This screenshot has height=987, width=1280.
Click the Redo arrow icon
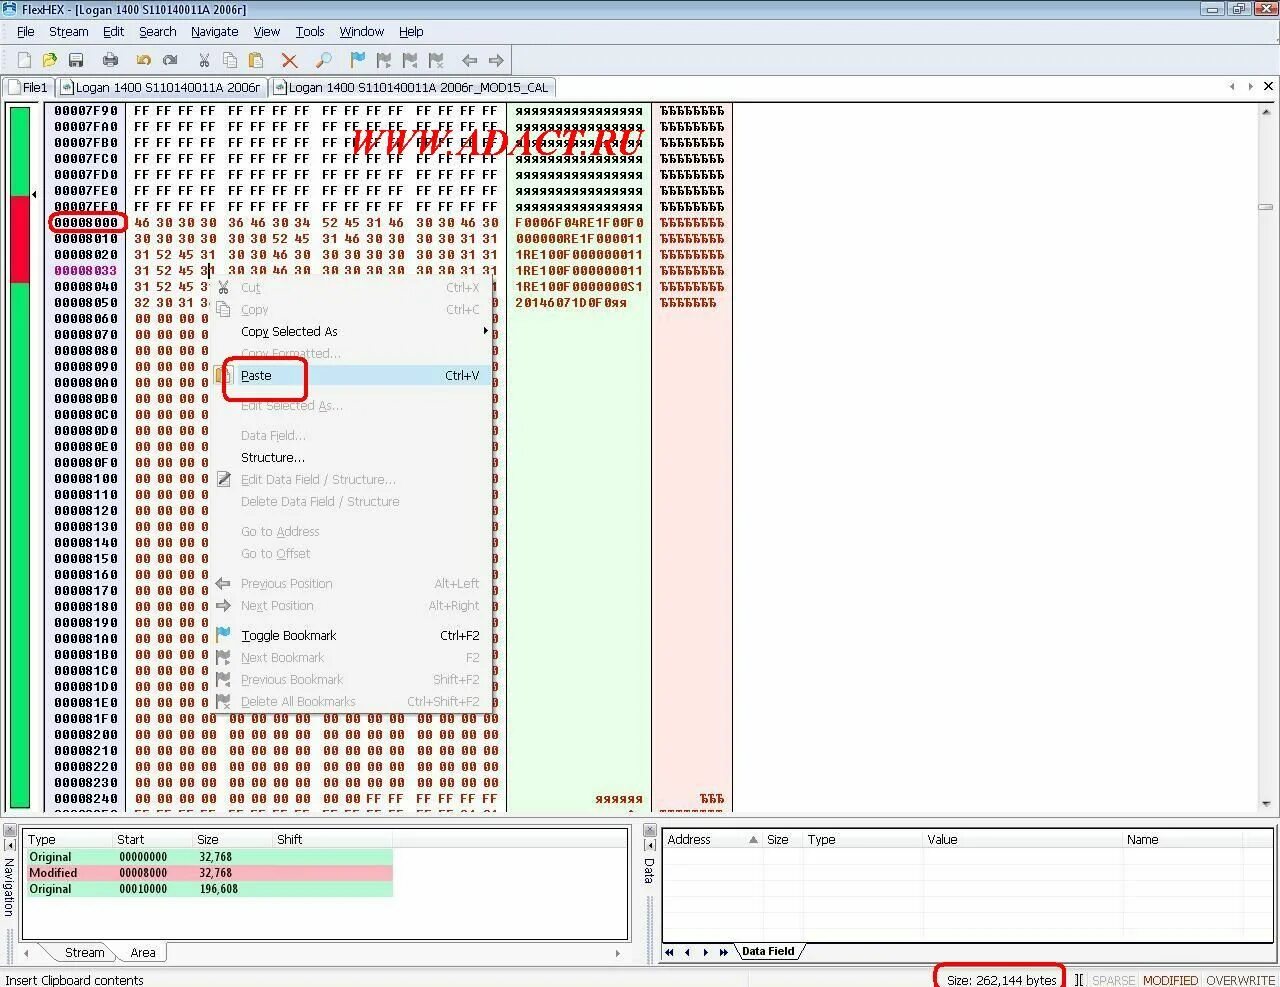[170, 60]
